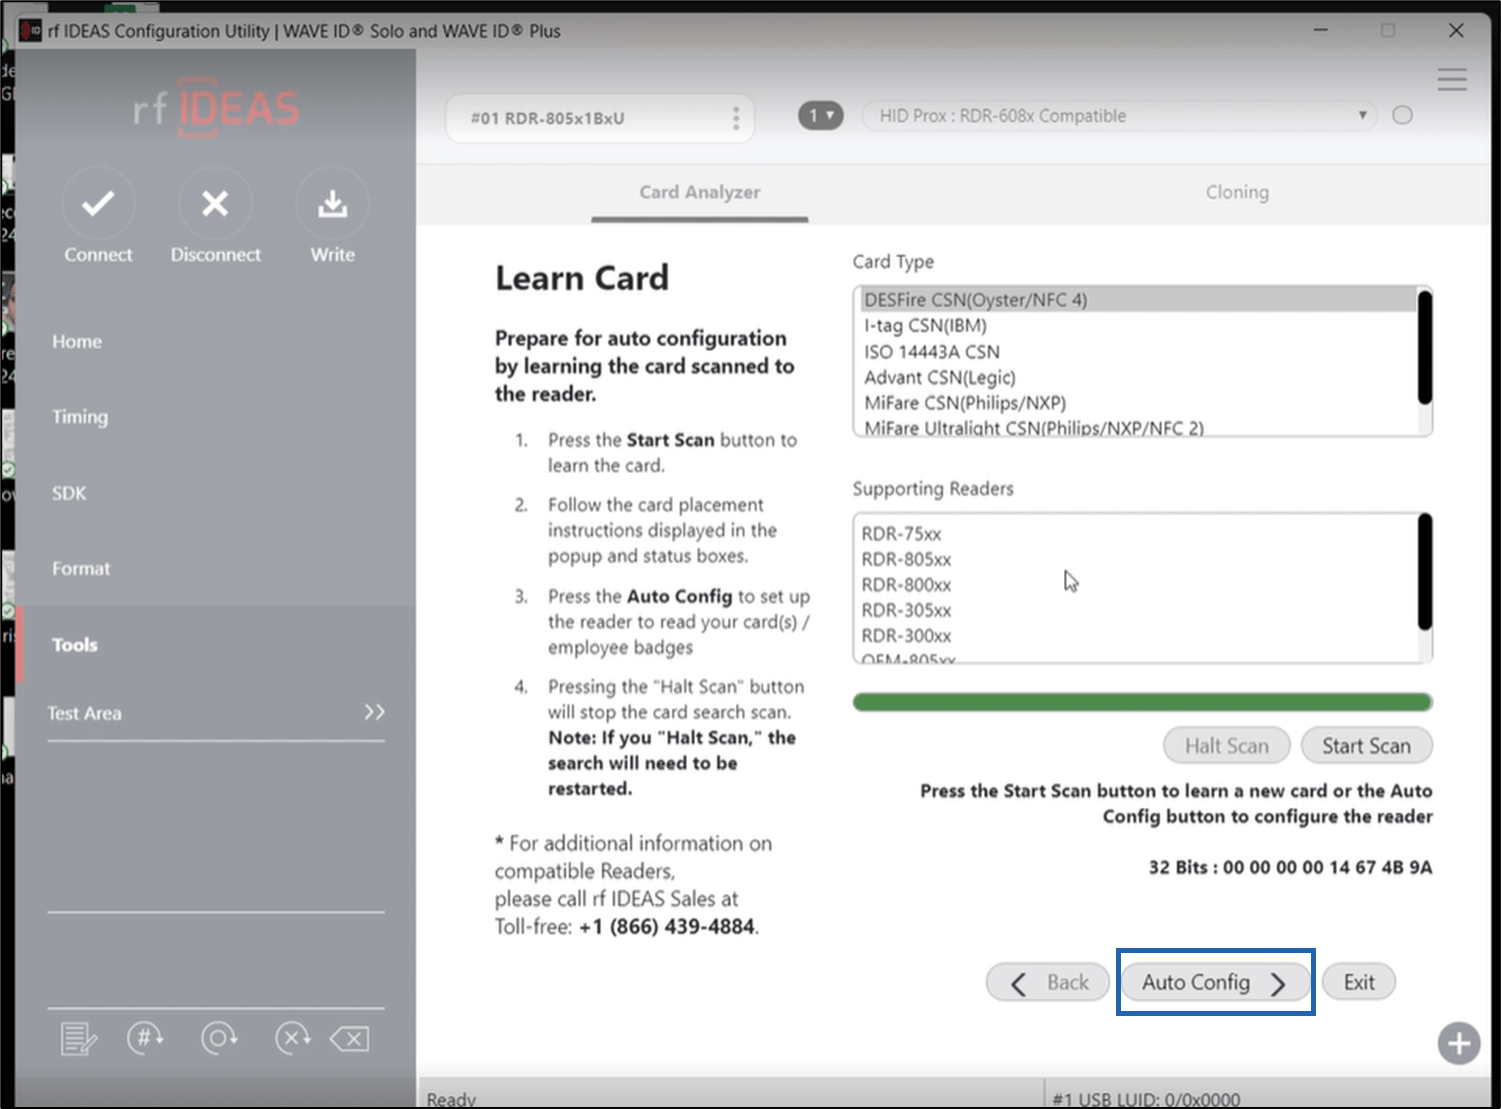
Task: Click the Halt Scan button
Action: point(1227,746)
